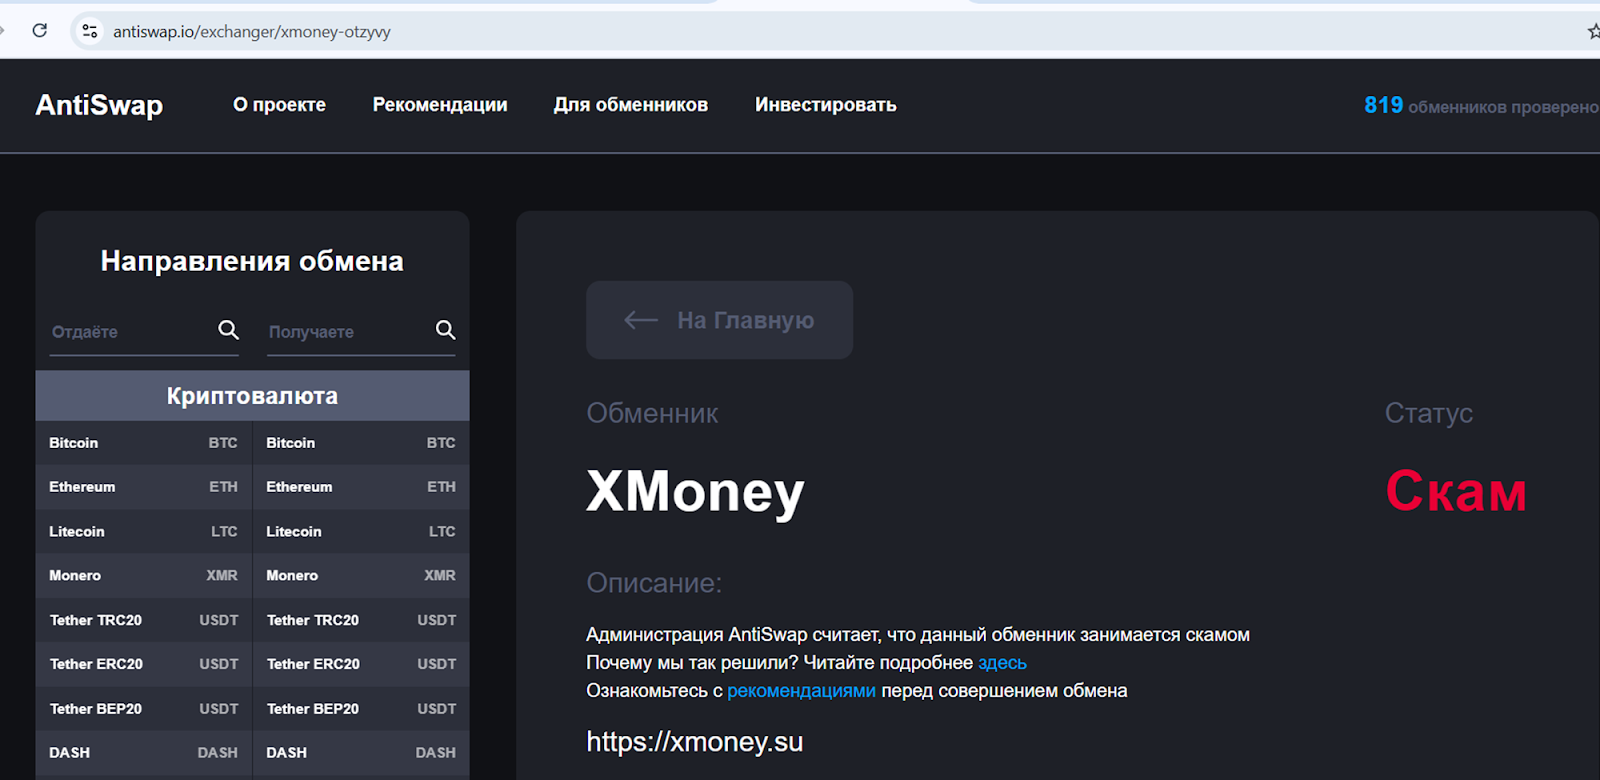Select DASH in the Отдаёте column
1600x780 pixels.
(x=144, y=753)
